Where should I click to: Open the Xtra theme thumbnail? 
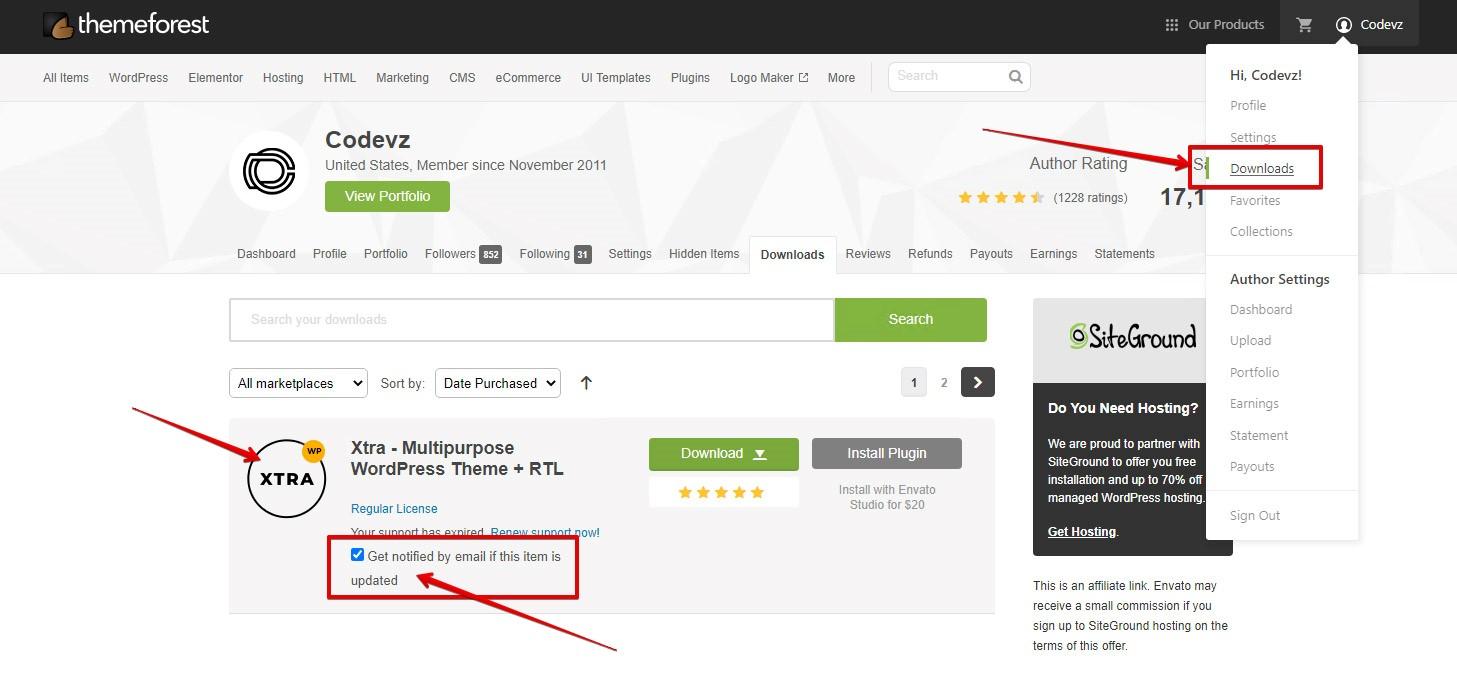[287, 478]
